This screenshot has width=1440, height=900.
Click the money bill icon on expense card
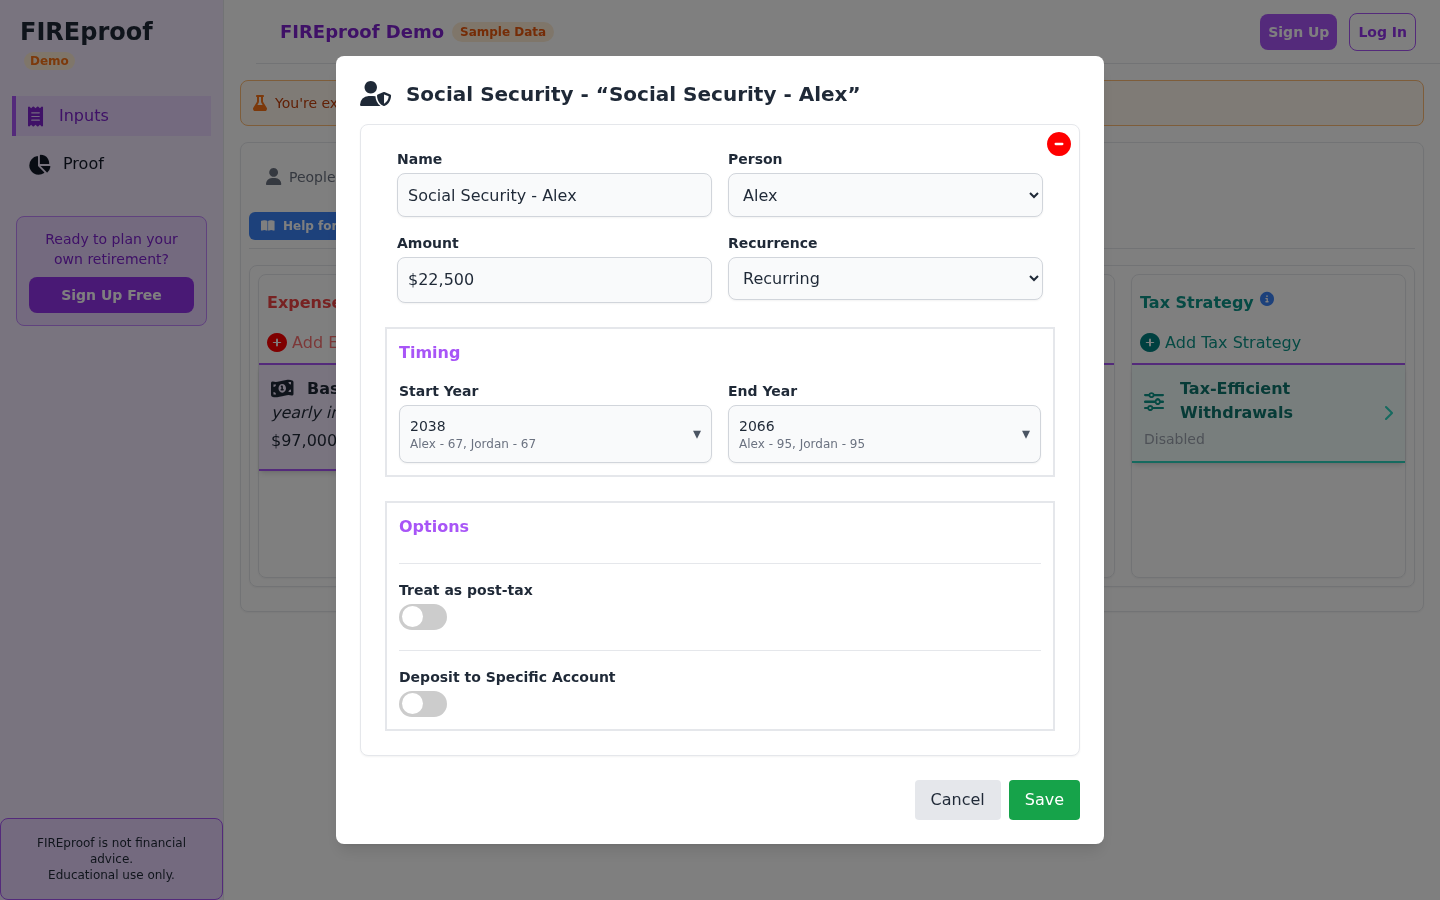pyautogui.click(x=283, y=388)
